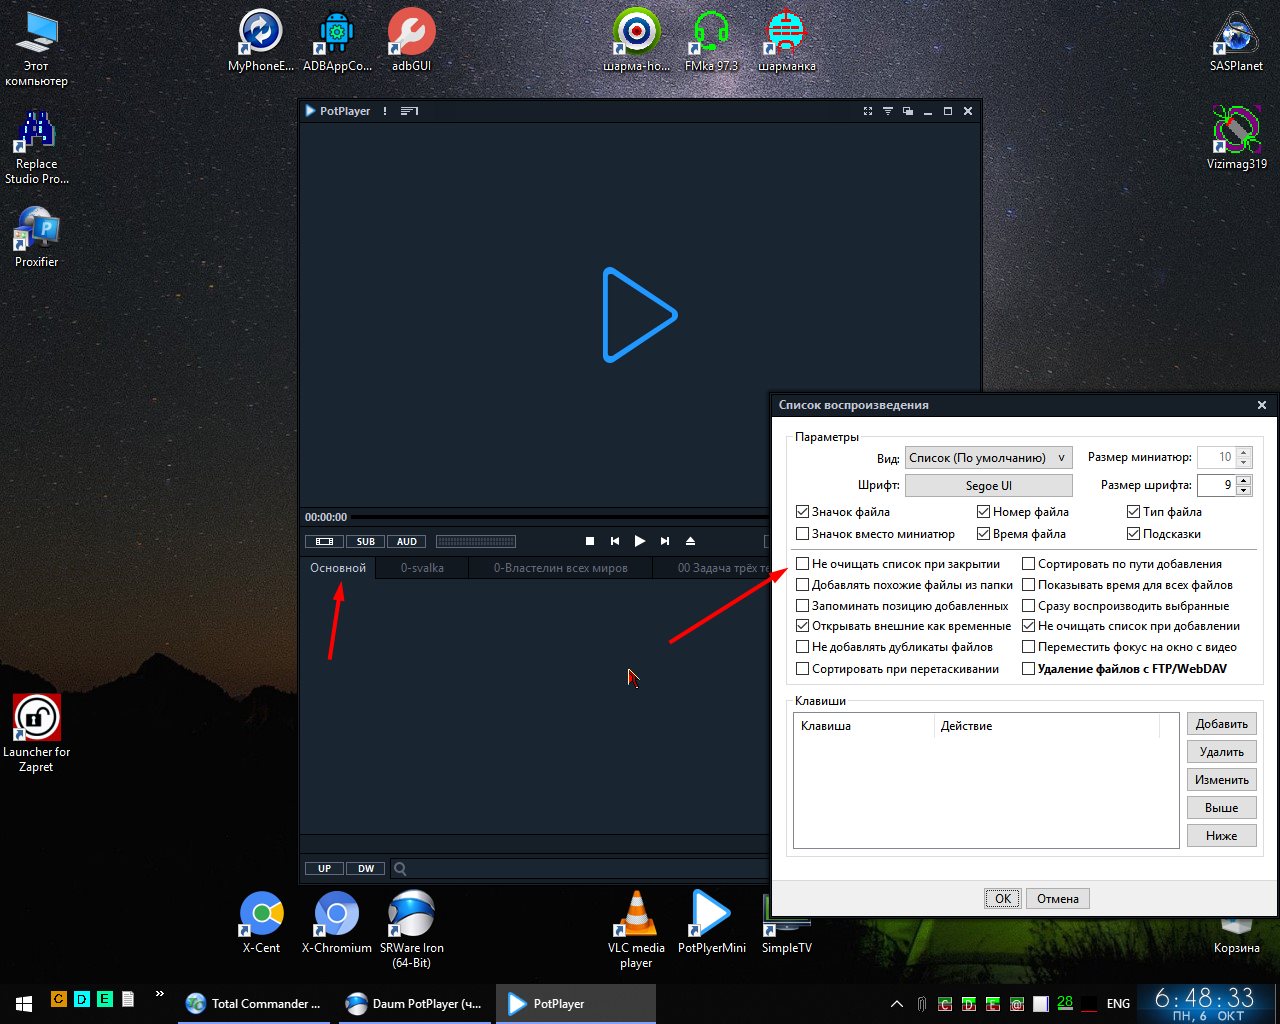Confirm the dialog with OK button
1280x1024 pixels.
(1002, 898)
